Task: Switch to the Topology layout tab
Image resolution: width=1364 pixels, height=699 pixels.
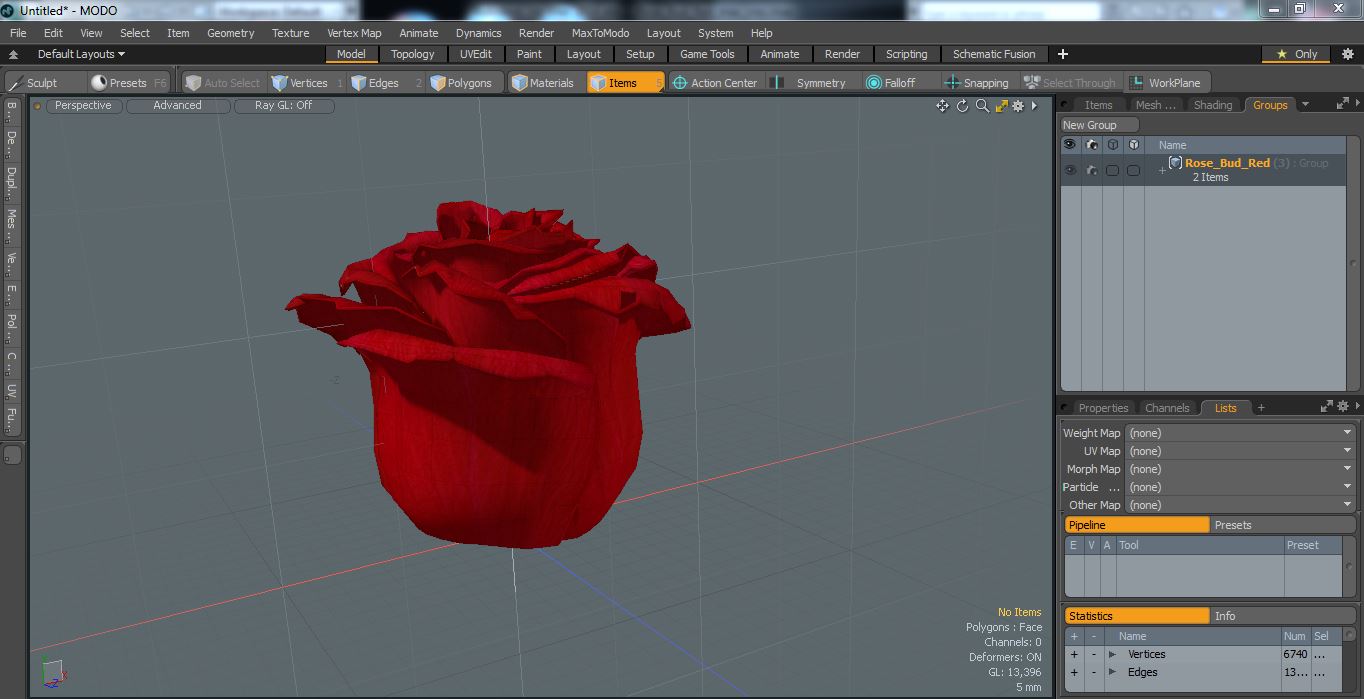Action: 412,54
